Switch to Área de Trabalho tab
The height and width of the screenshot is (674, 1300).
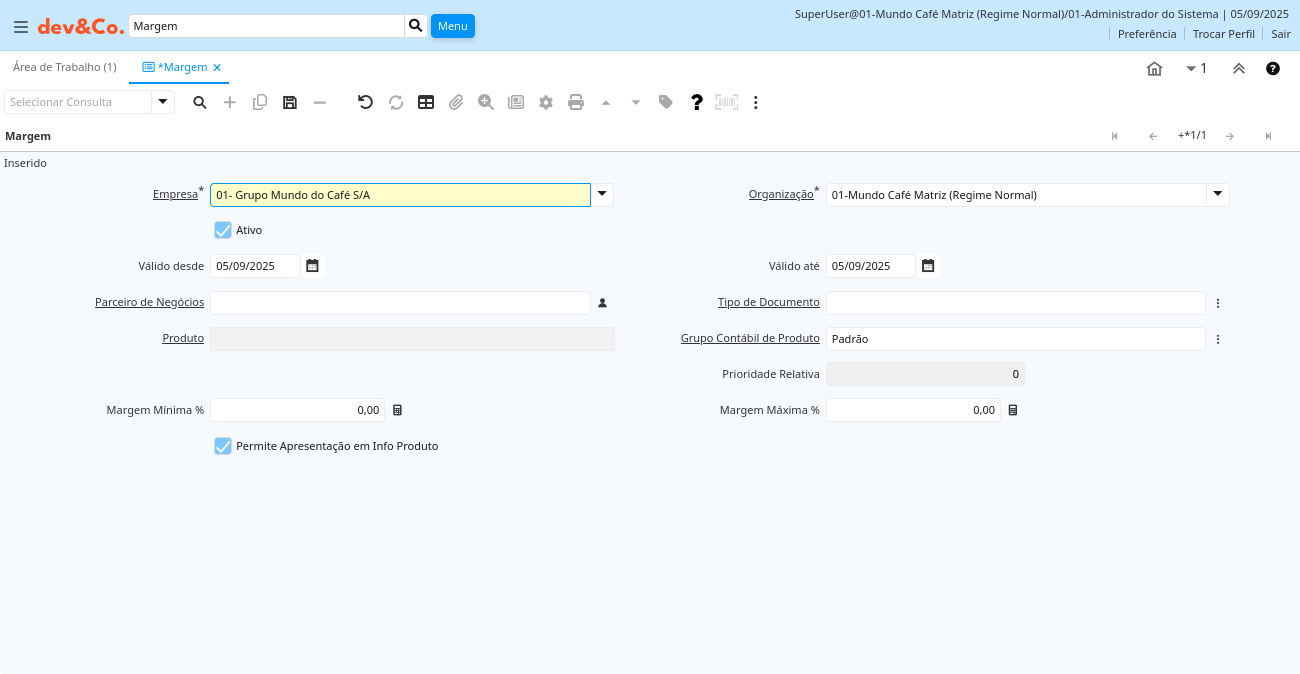64,67
